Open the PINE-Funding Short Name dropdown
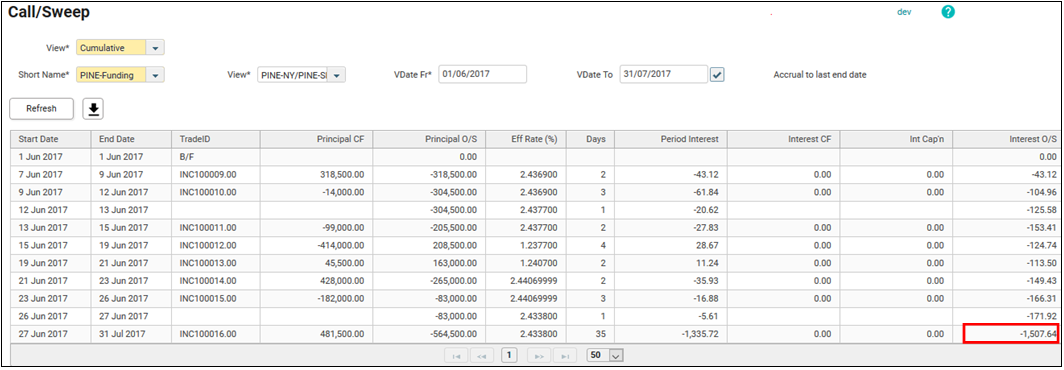 click(155, 75)
